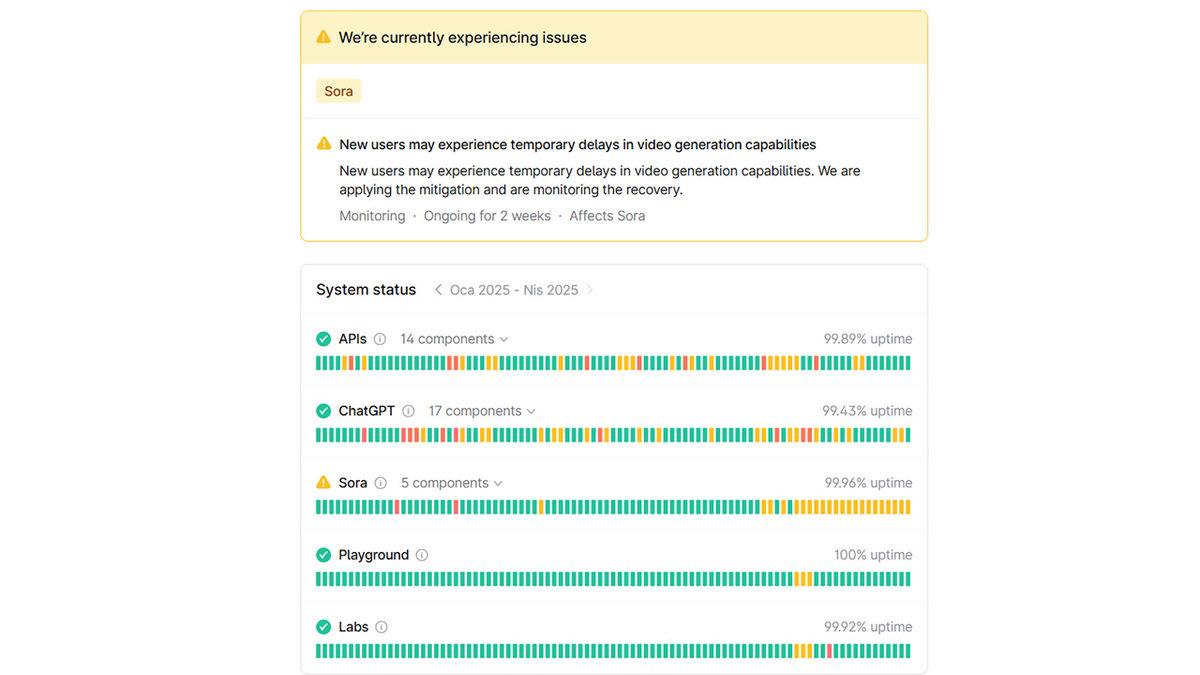Viewport: 1200px width, 675px height.
Task: Open the video generation delays incident title
Action: tap(577, 144)
